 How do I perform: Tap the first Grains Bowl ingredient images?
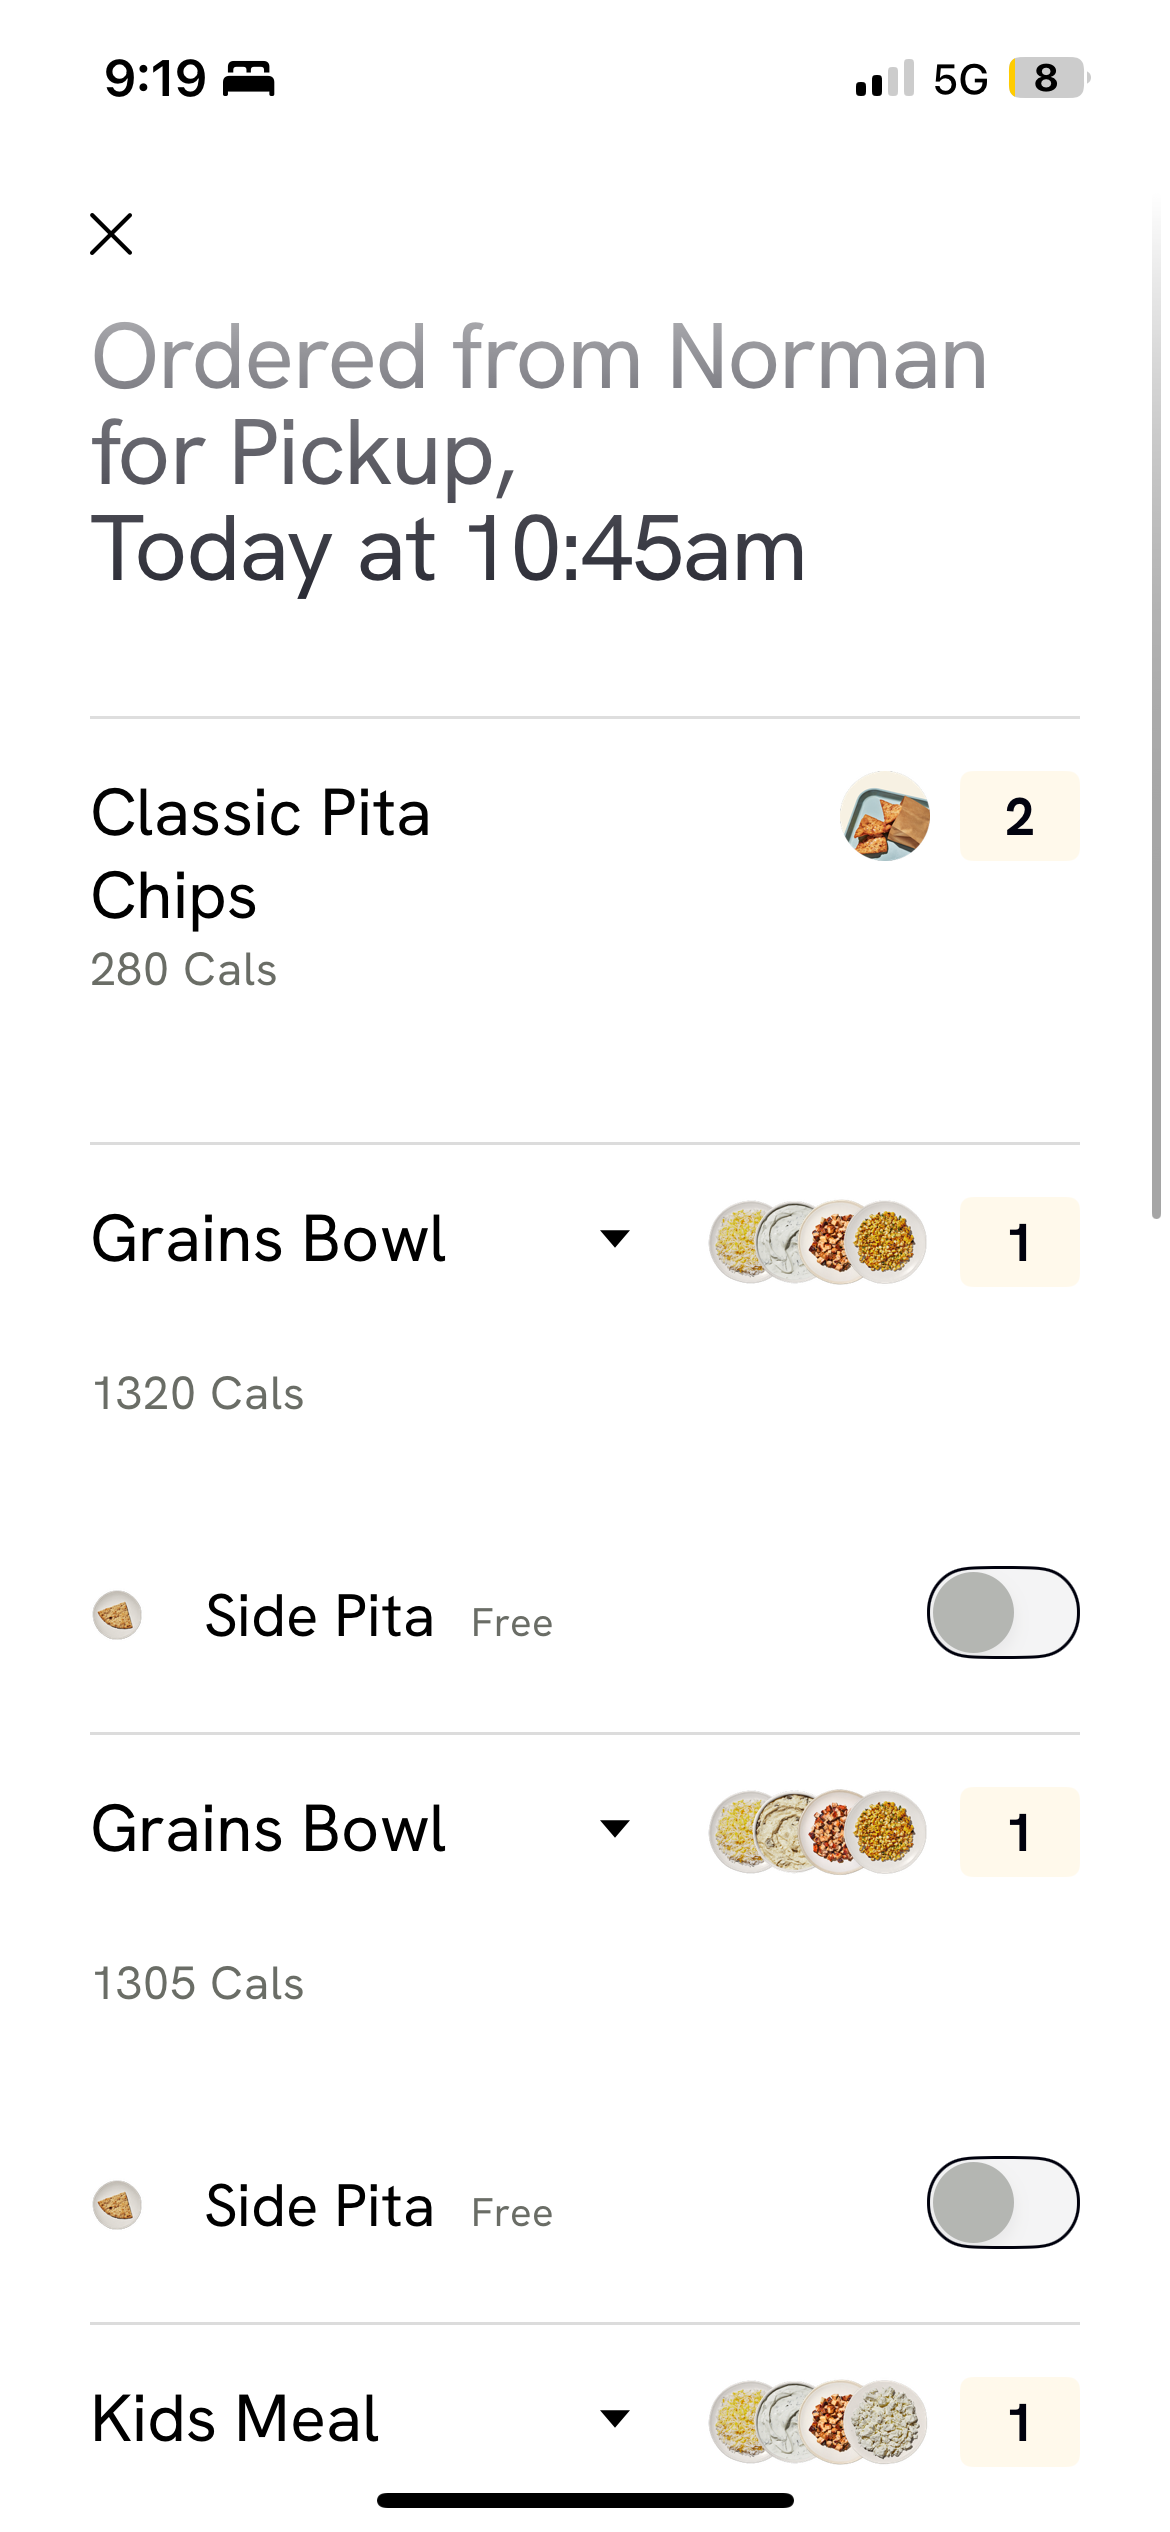(x=817, y=1242)
